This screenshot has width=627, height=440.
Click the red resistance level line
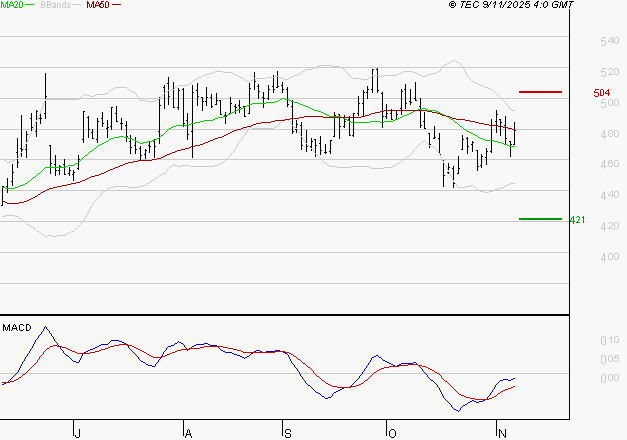[540, 92]
